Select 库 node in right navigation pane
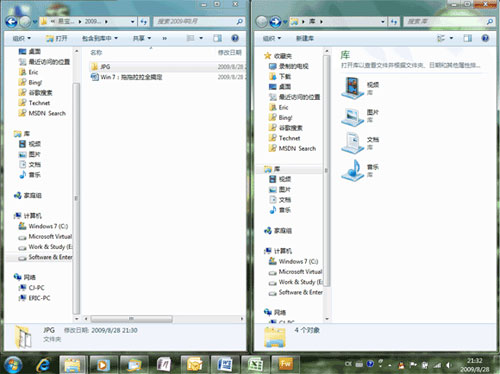500x374 pixels. [272, 169]
